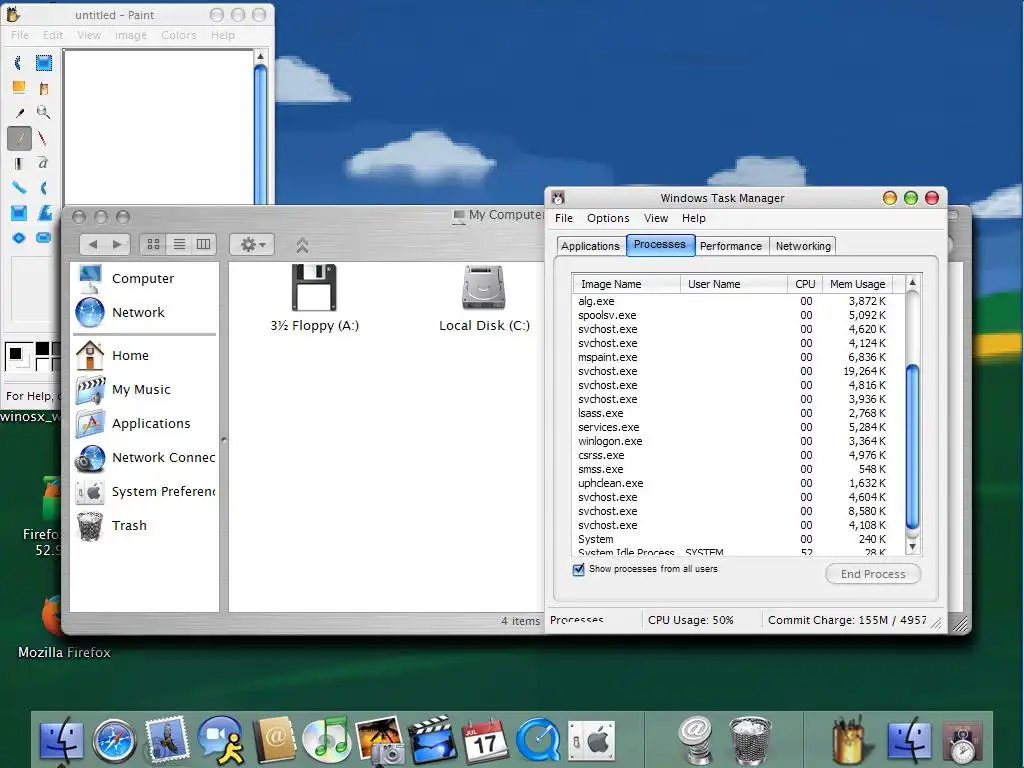Select the Pencil tool in Paint
1024x768 pixels.
point(19,138)
